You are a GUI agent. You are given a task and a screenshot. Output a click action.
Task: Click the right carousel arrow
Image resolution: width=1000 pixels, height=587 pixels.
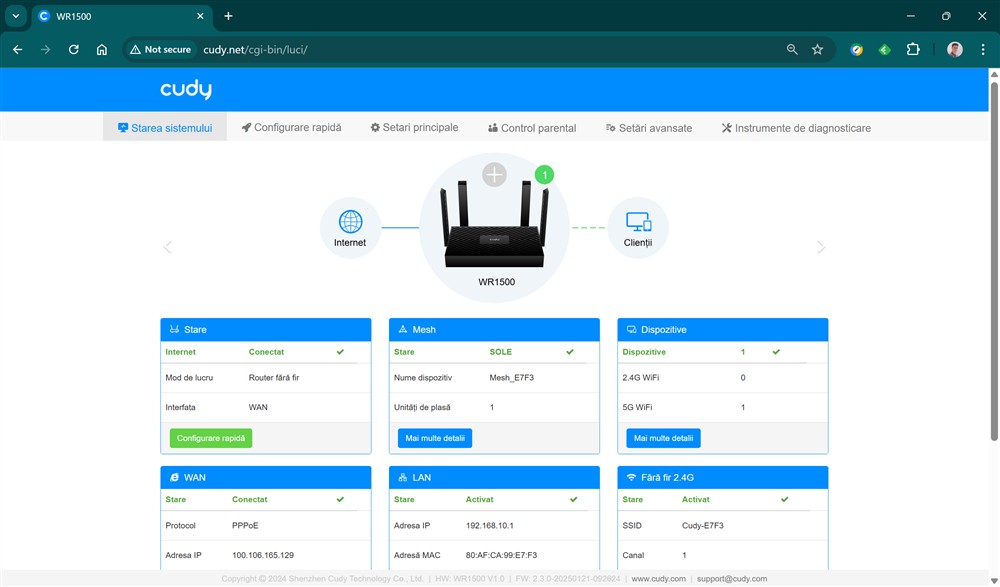pos(821,247)
